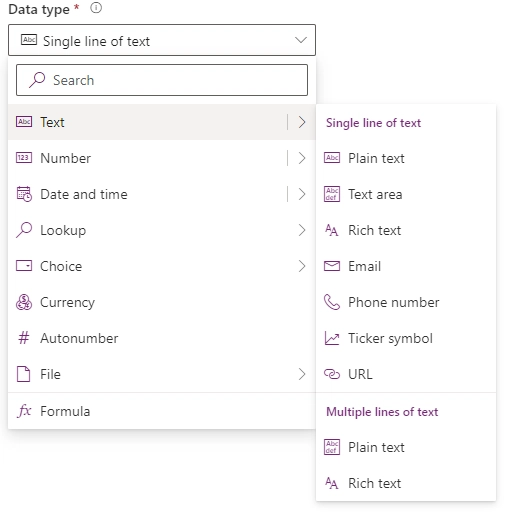Expand the Number submenu arrow
The width and height of the screenshot is (516, 518).
click(302, 158)
